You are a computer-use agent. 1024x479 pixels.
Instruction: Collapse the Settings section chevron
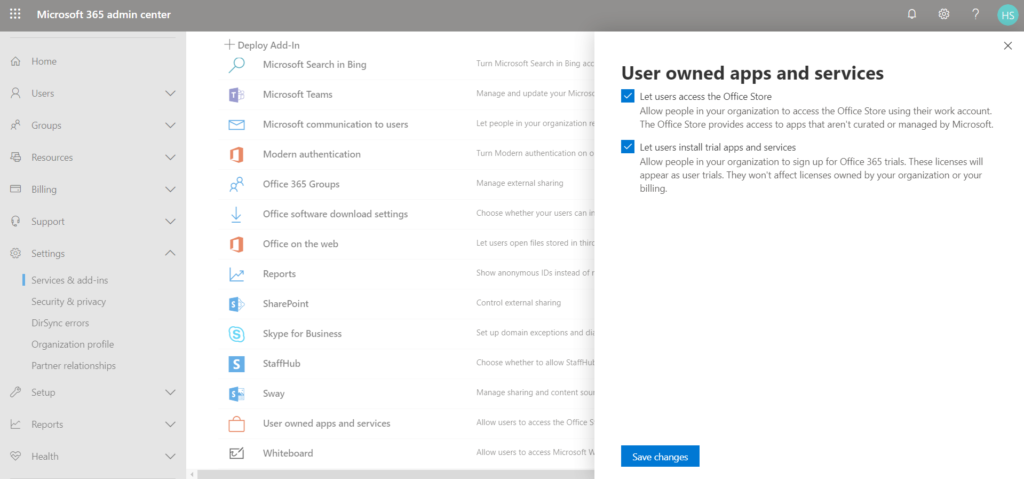(x=170, y=253)
